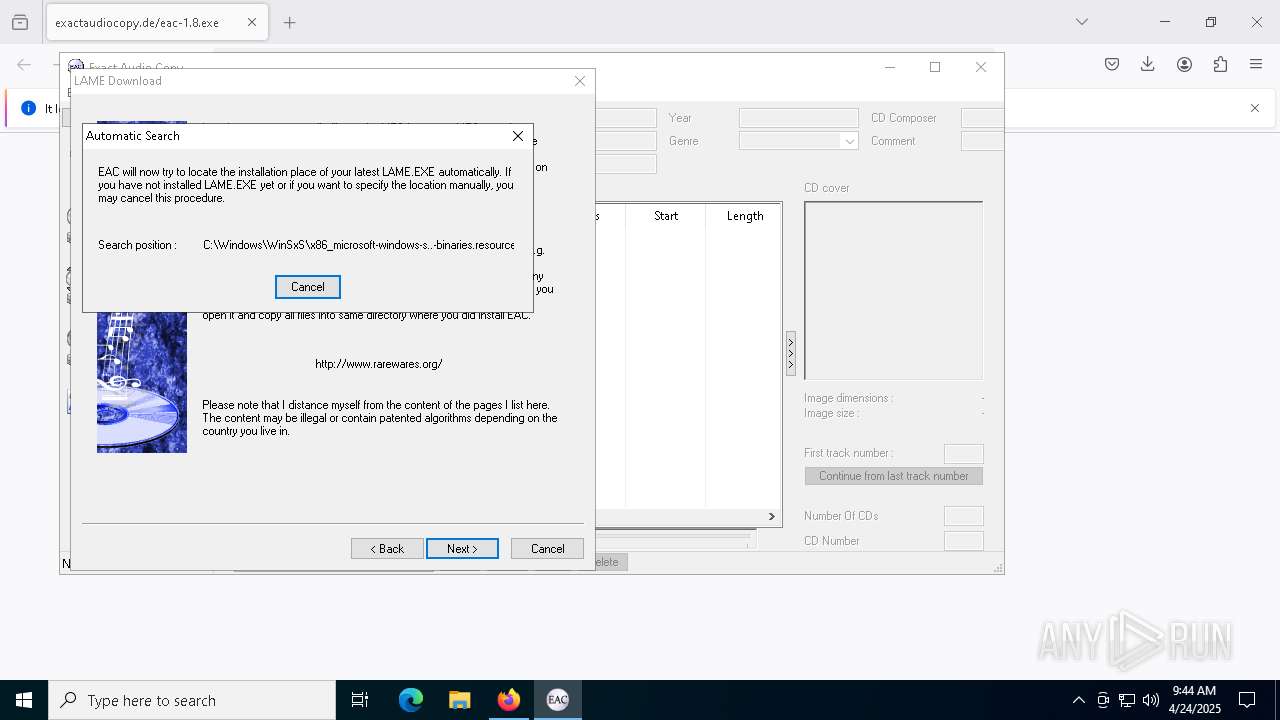The width and height of the screenshot is (1280, 720).
Task: Click the Save to Pocket icon
Action: pyautogui.click(x=1112, y=64)
